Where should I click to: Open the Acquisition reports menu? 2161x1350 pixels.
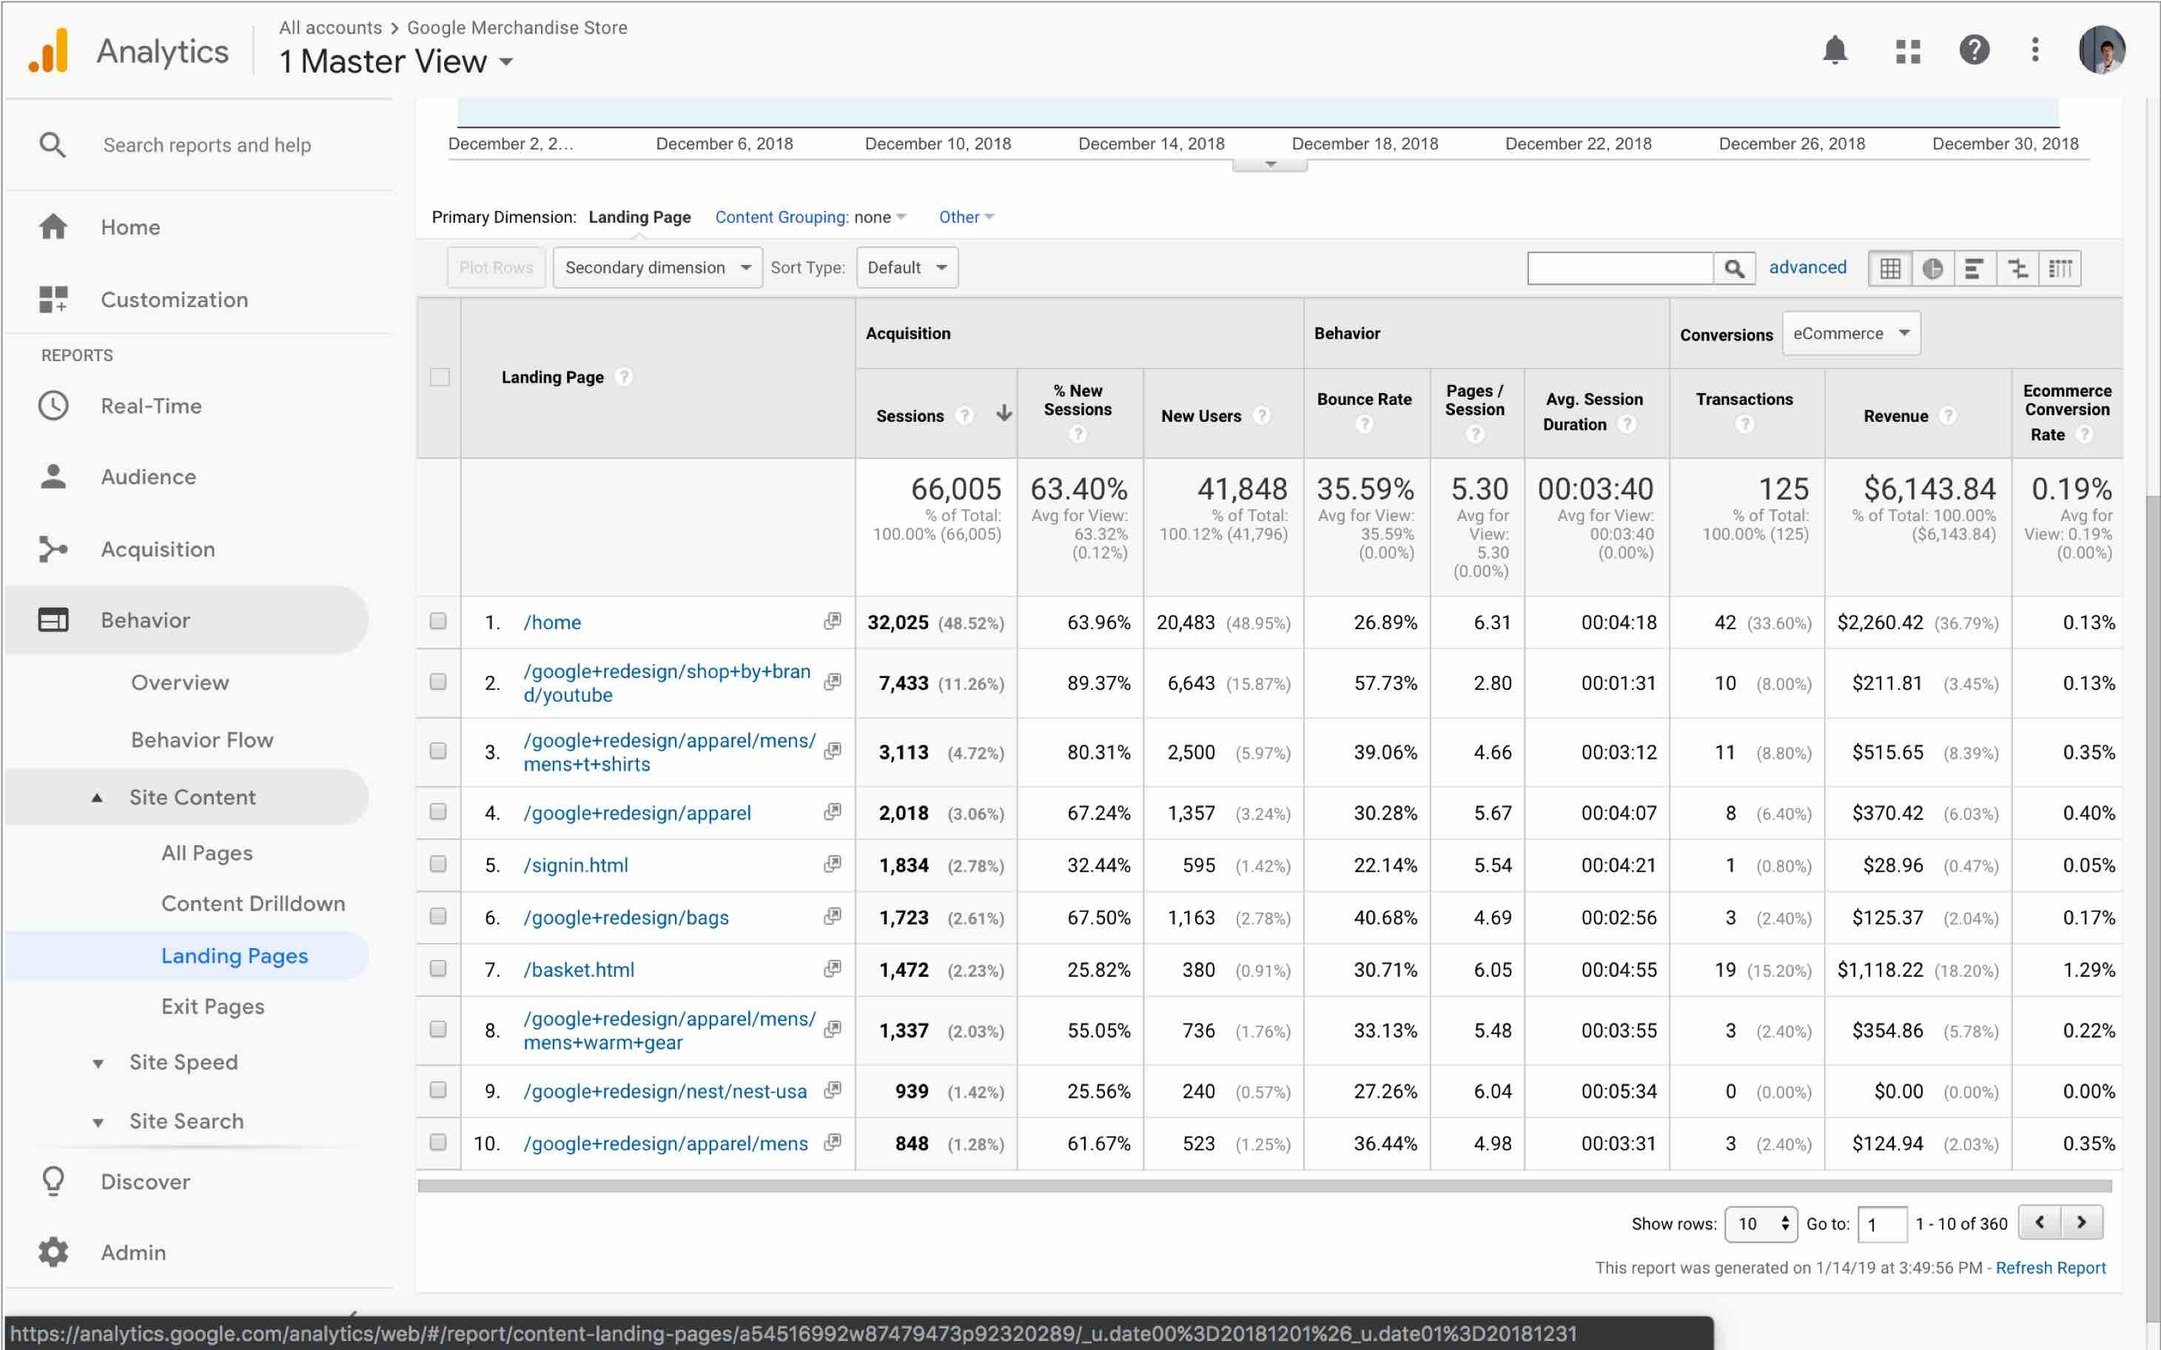click(x=157, y=549)
